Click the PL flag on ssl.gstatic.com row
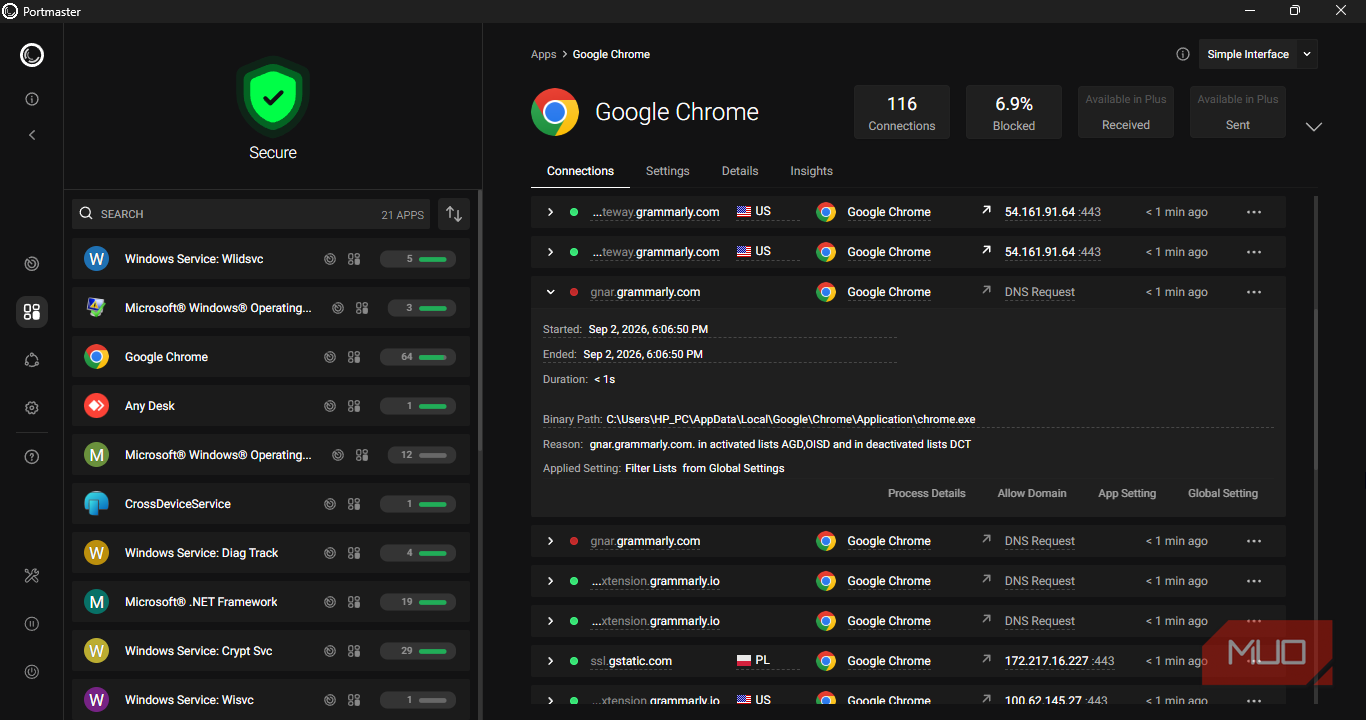The height and width of the screenshot is (720, 1366). point(744,661)
